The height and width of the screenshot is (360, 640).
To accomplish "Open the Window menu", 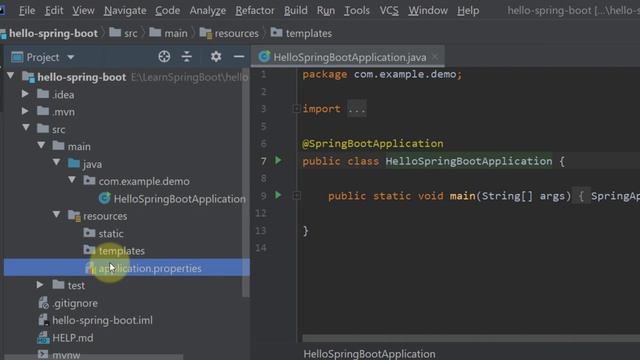I will (428, 11).
